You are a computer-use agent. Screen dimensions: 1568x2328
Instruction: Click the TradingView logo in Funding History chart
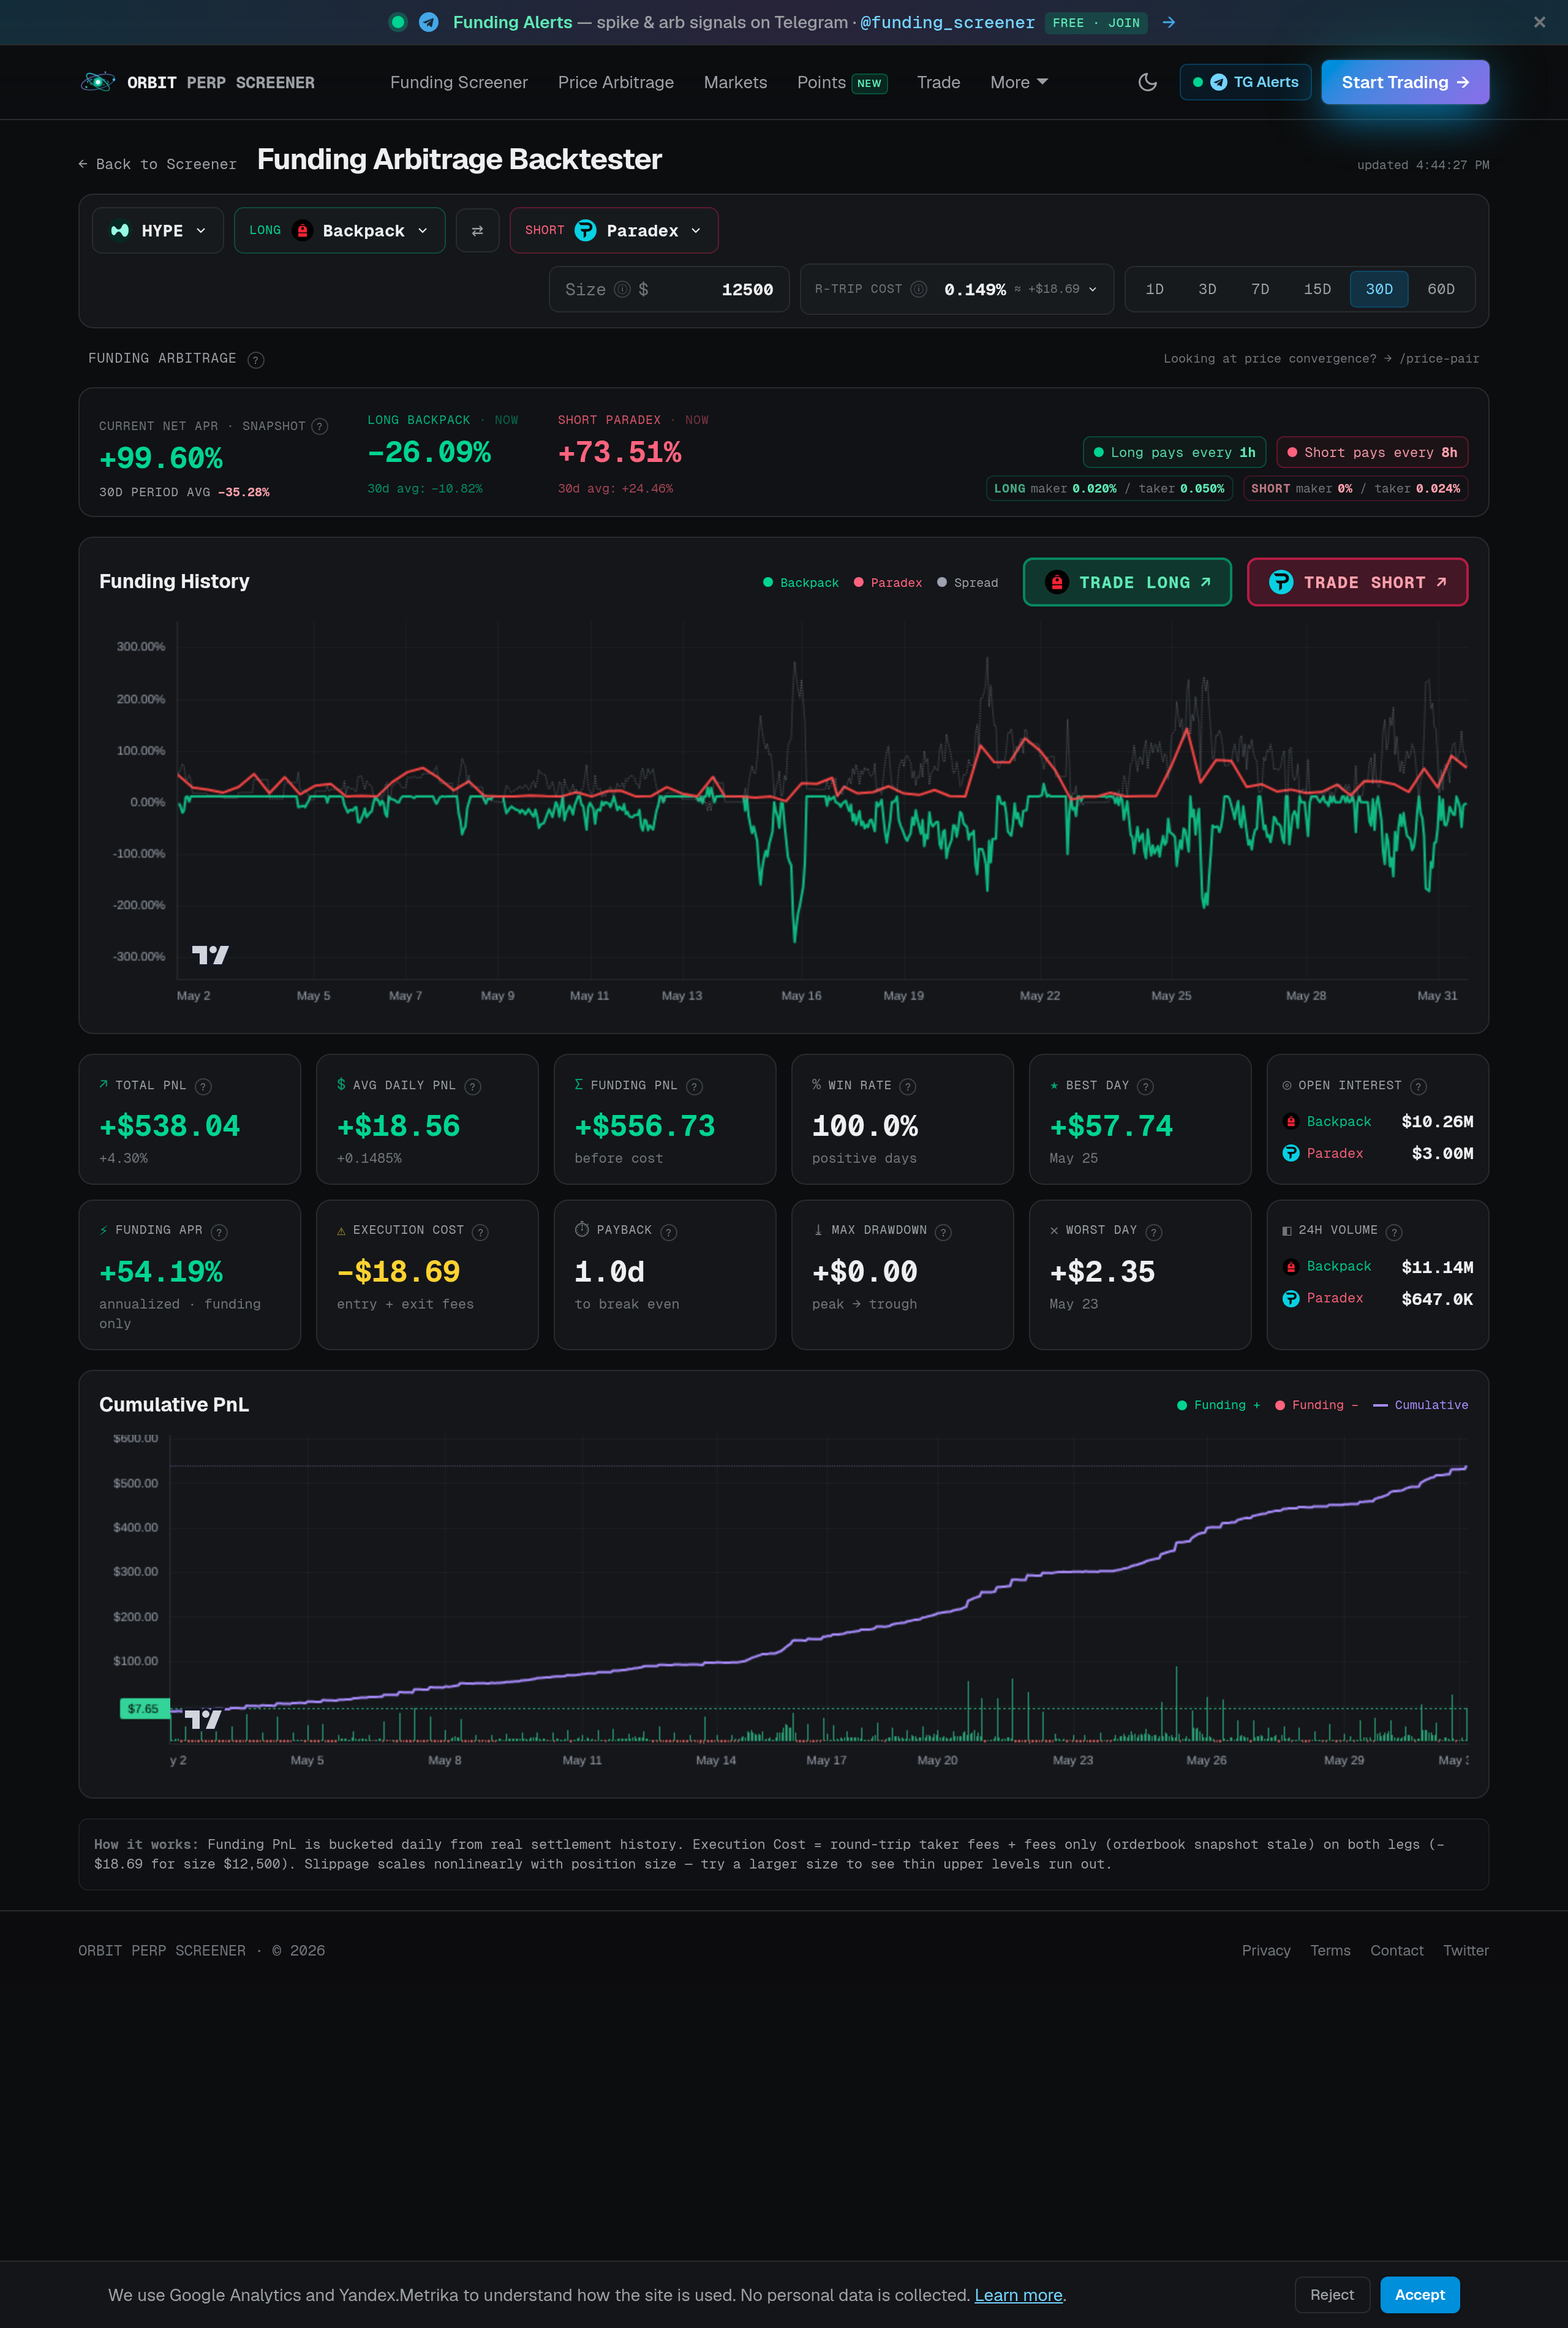pos(210,955)
